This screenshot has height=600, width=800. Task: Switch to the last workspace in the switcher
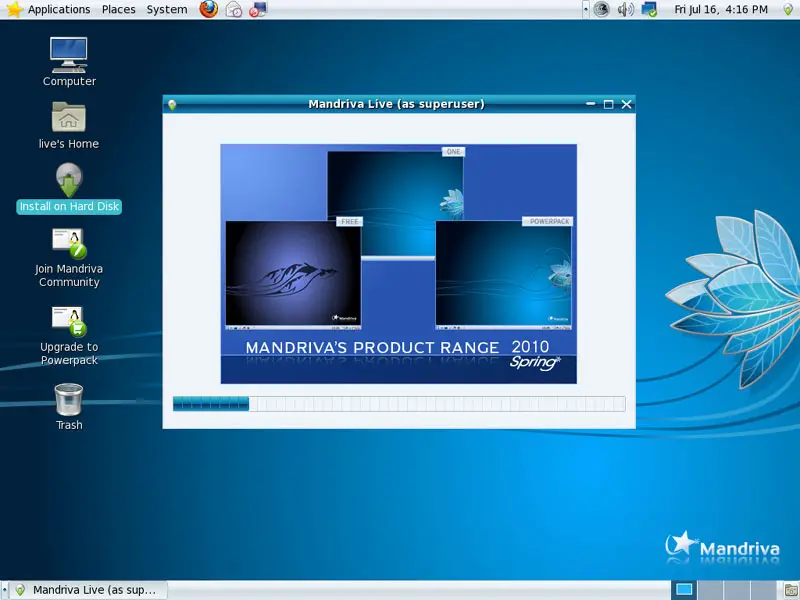pos(763,590)
